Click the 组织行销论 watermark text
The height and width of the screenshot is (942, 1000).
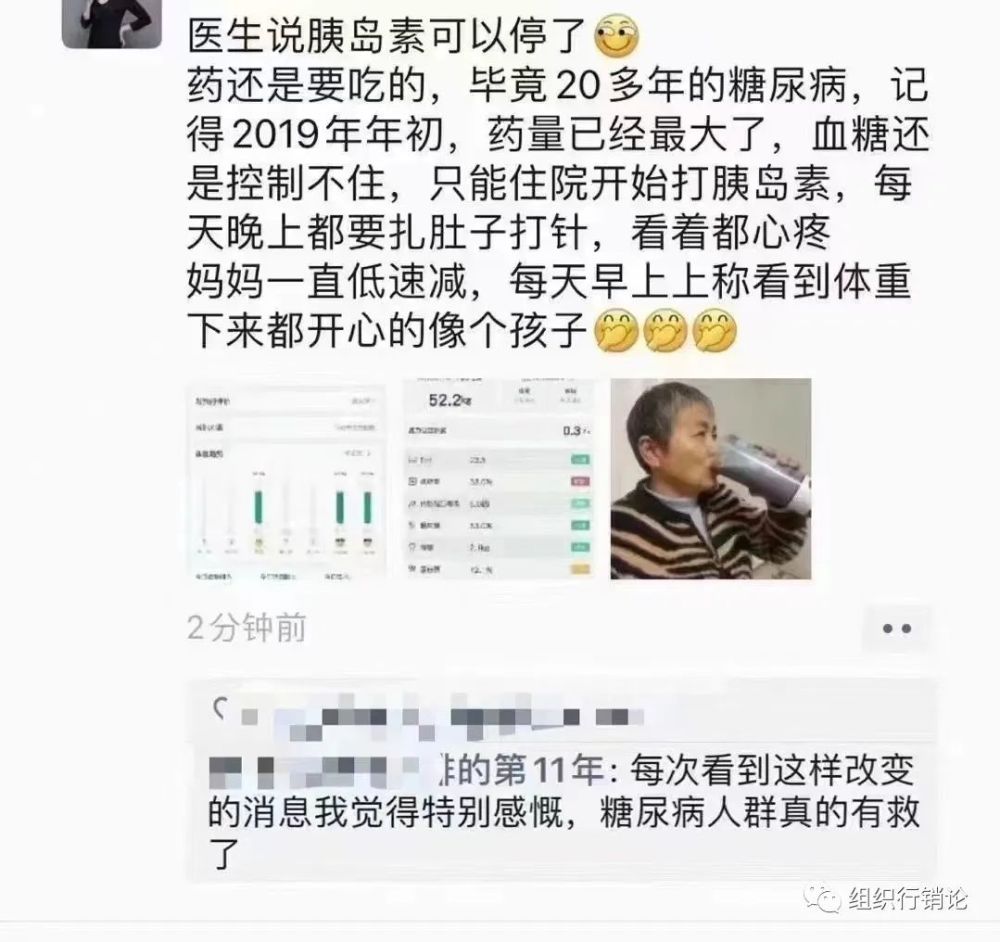point(908,899)
